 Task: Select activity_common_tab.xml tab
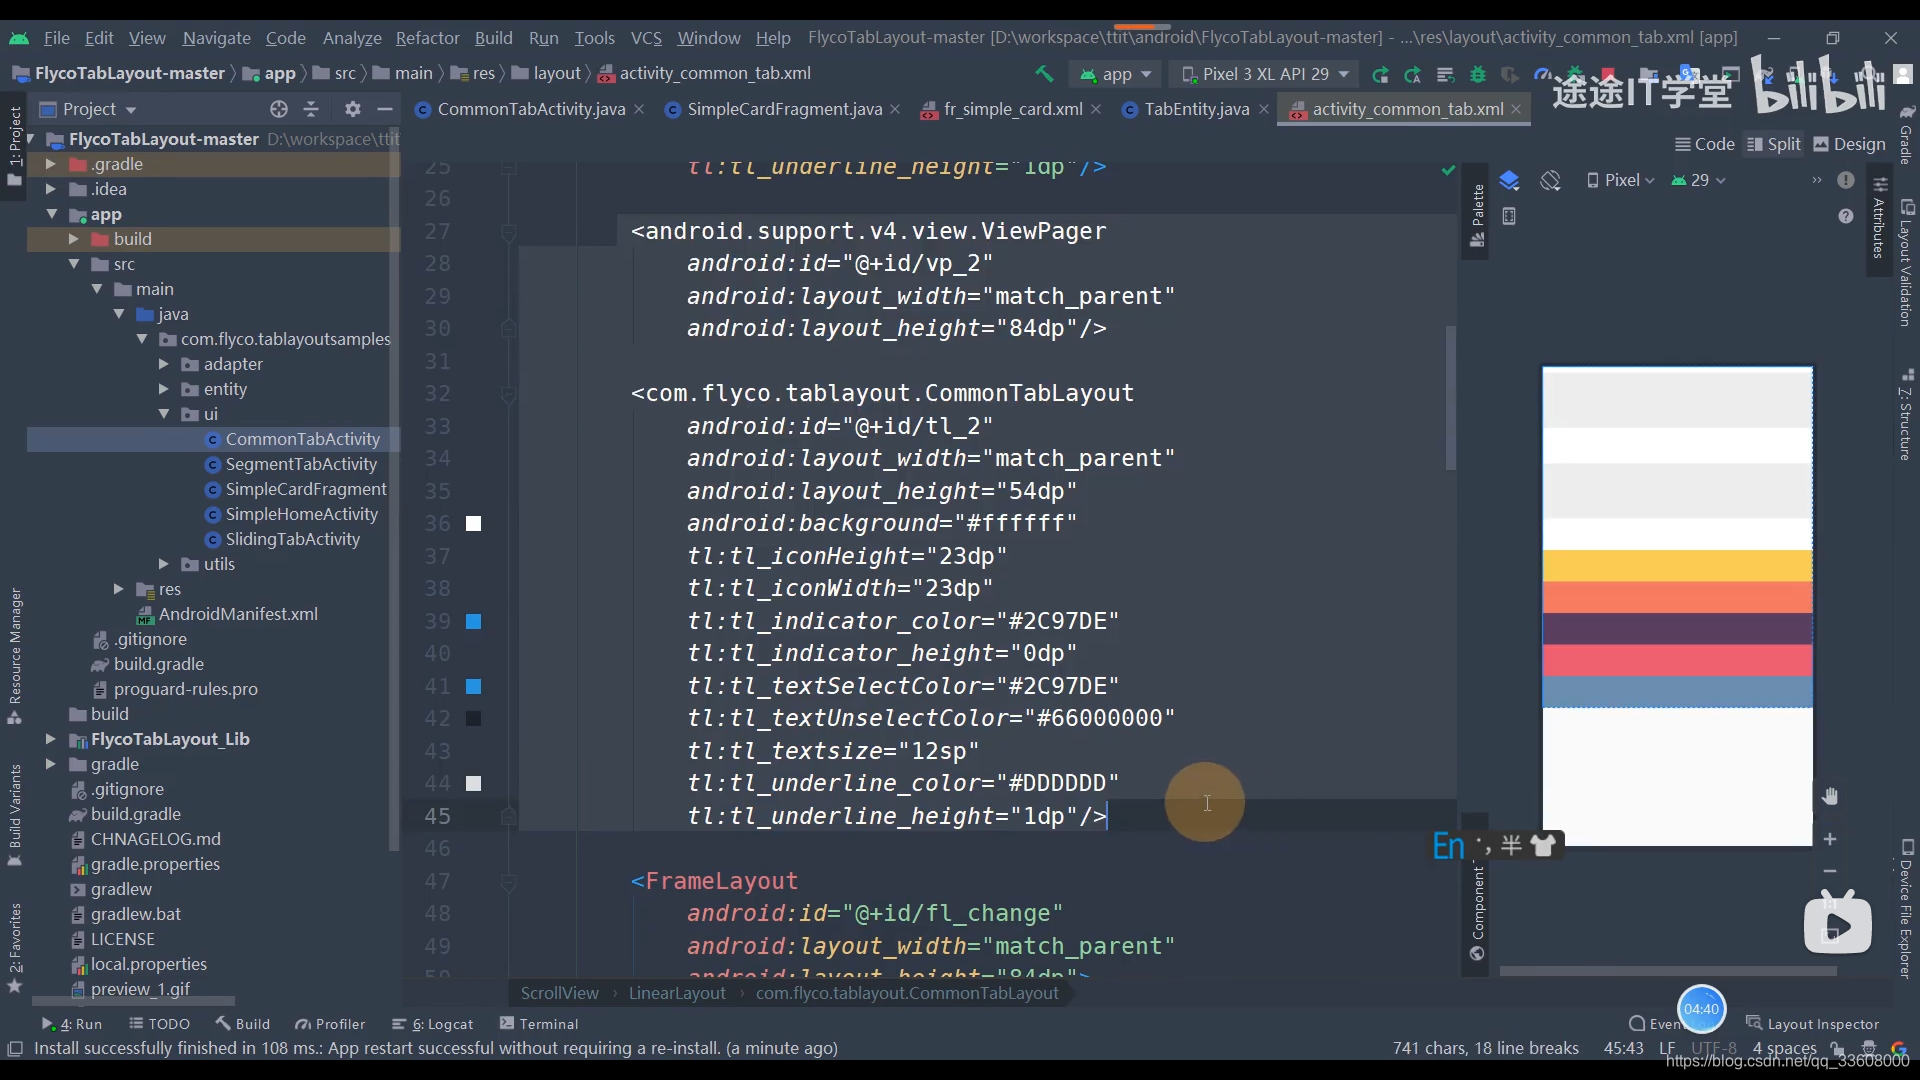click(1404, 108)
